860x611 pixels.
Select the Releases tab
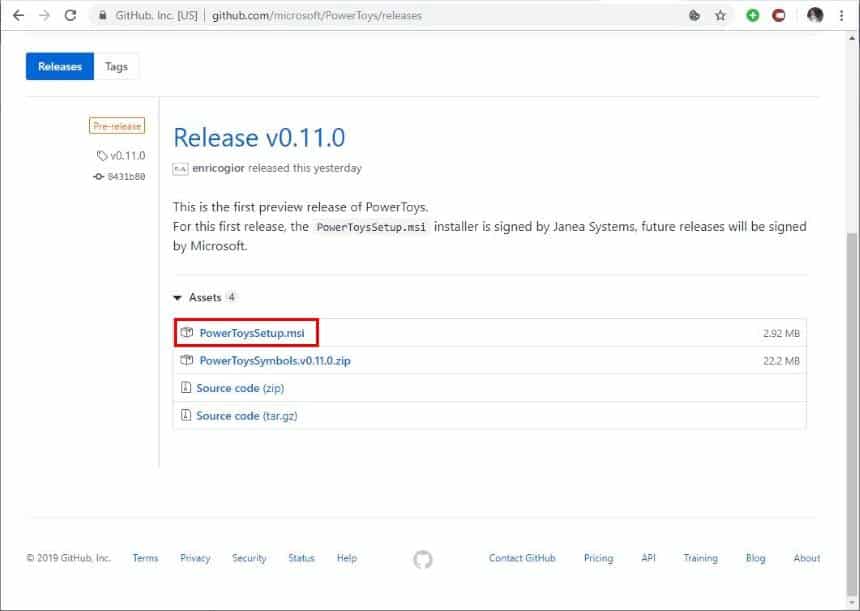click(60, 66)
